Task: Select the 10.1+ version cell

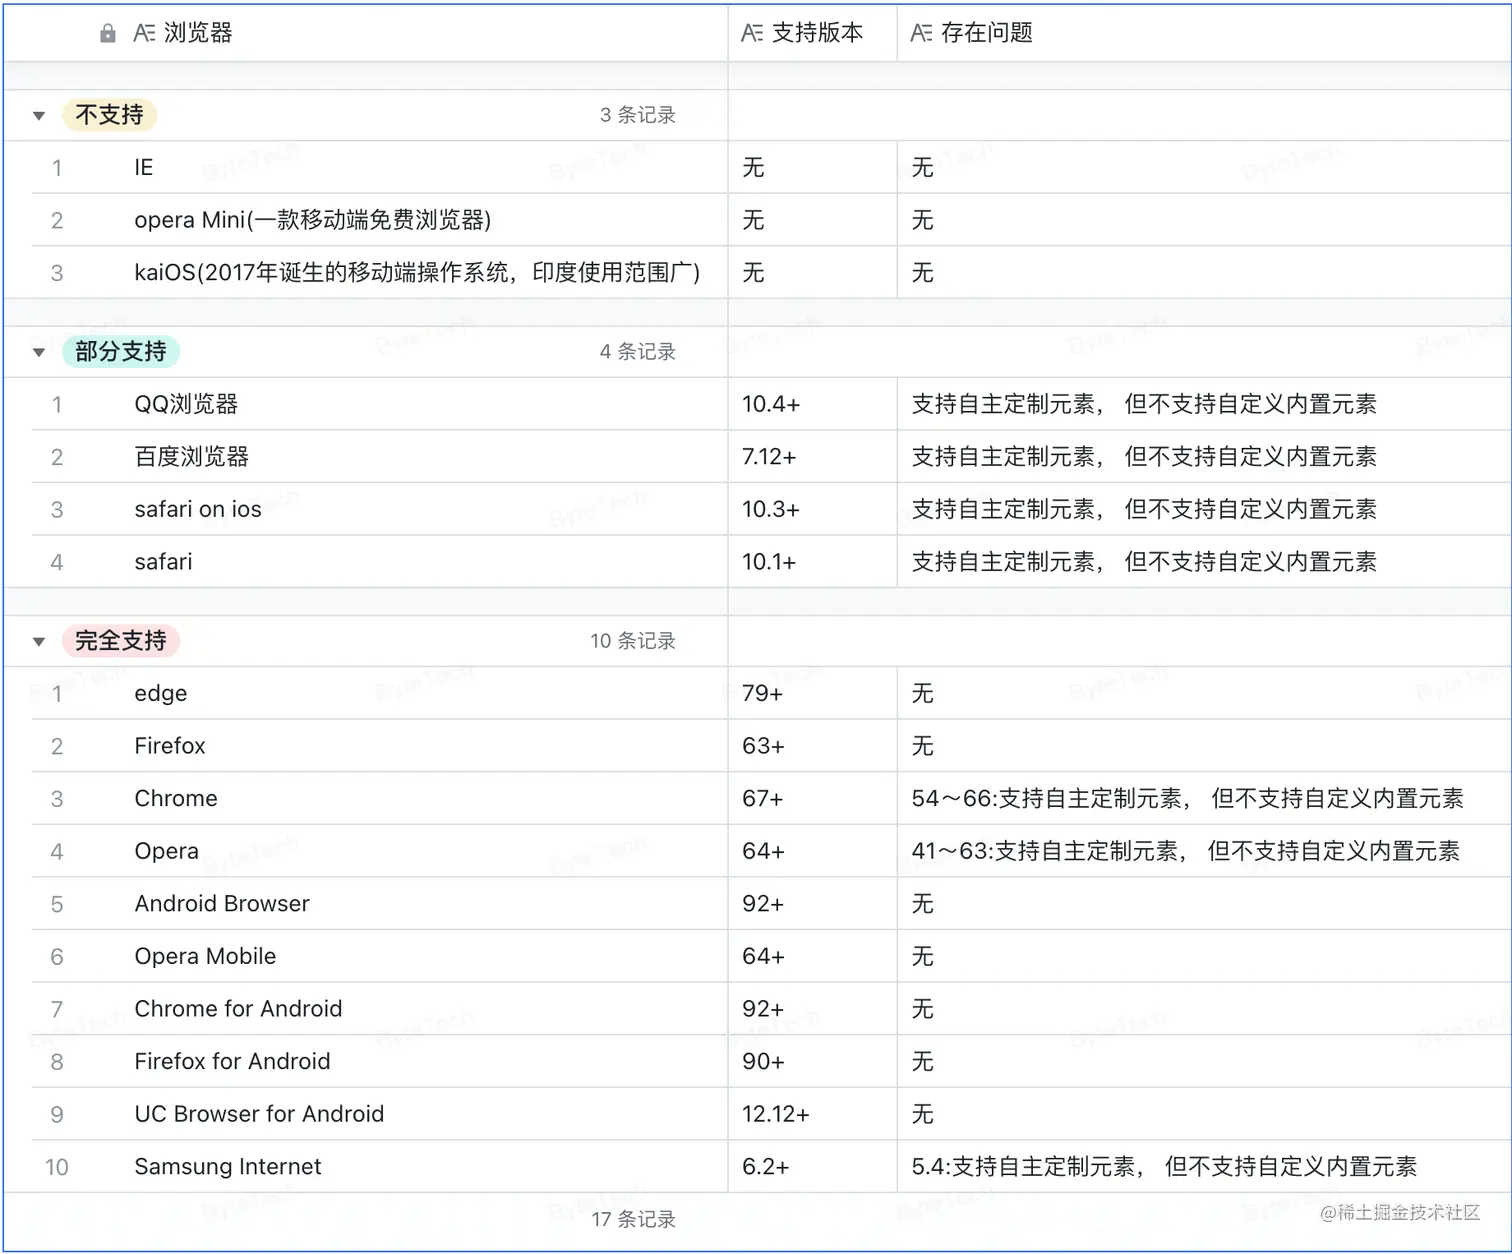Action: click(x=813, y=562)
